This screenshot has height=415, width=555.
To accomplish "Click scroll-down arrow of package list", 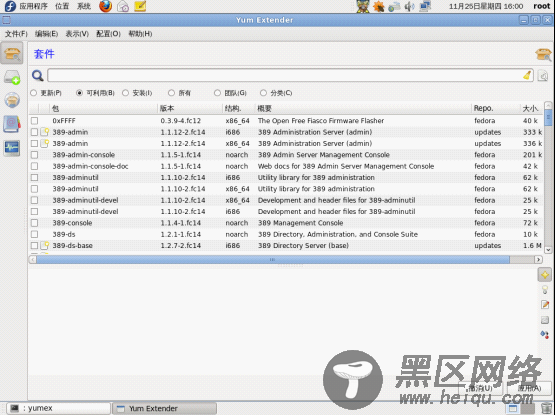I will 548,250.
